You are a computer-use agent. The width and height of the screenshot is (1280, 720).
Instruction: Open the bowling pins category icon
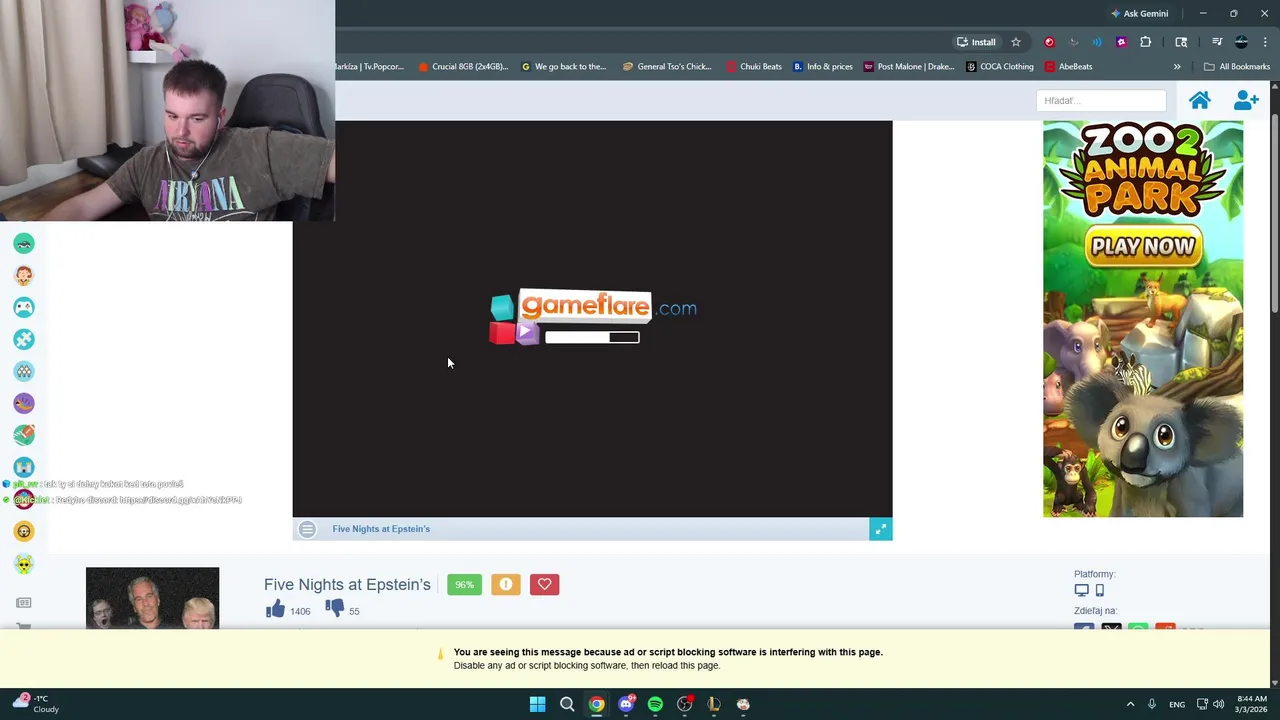24,372
